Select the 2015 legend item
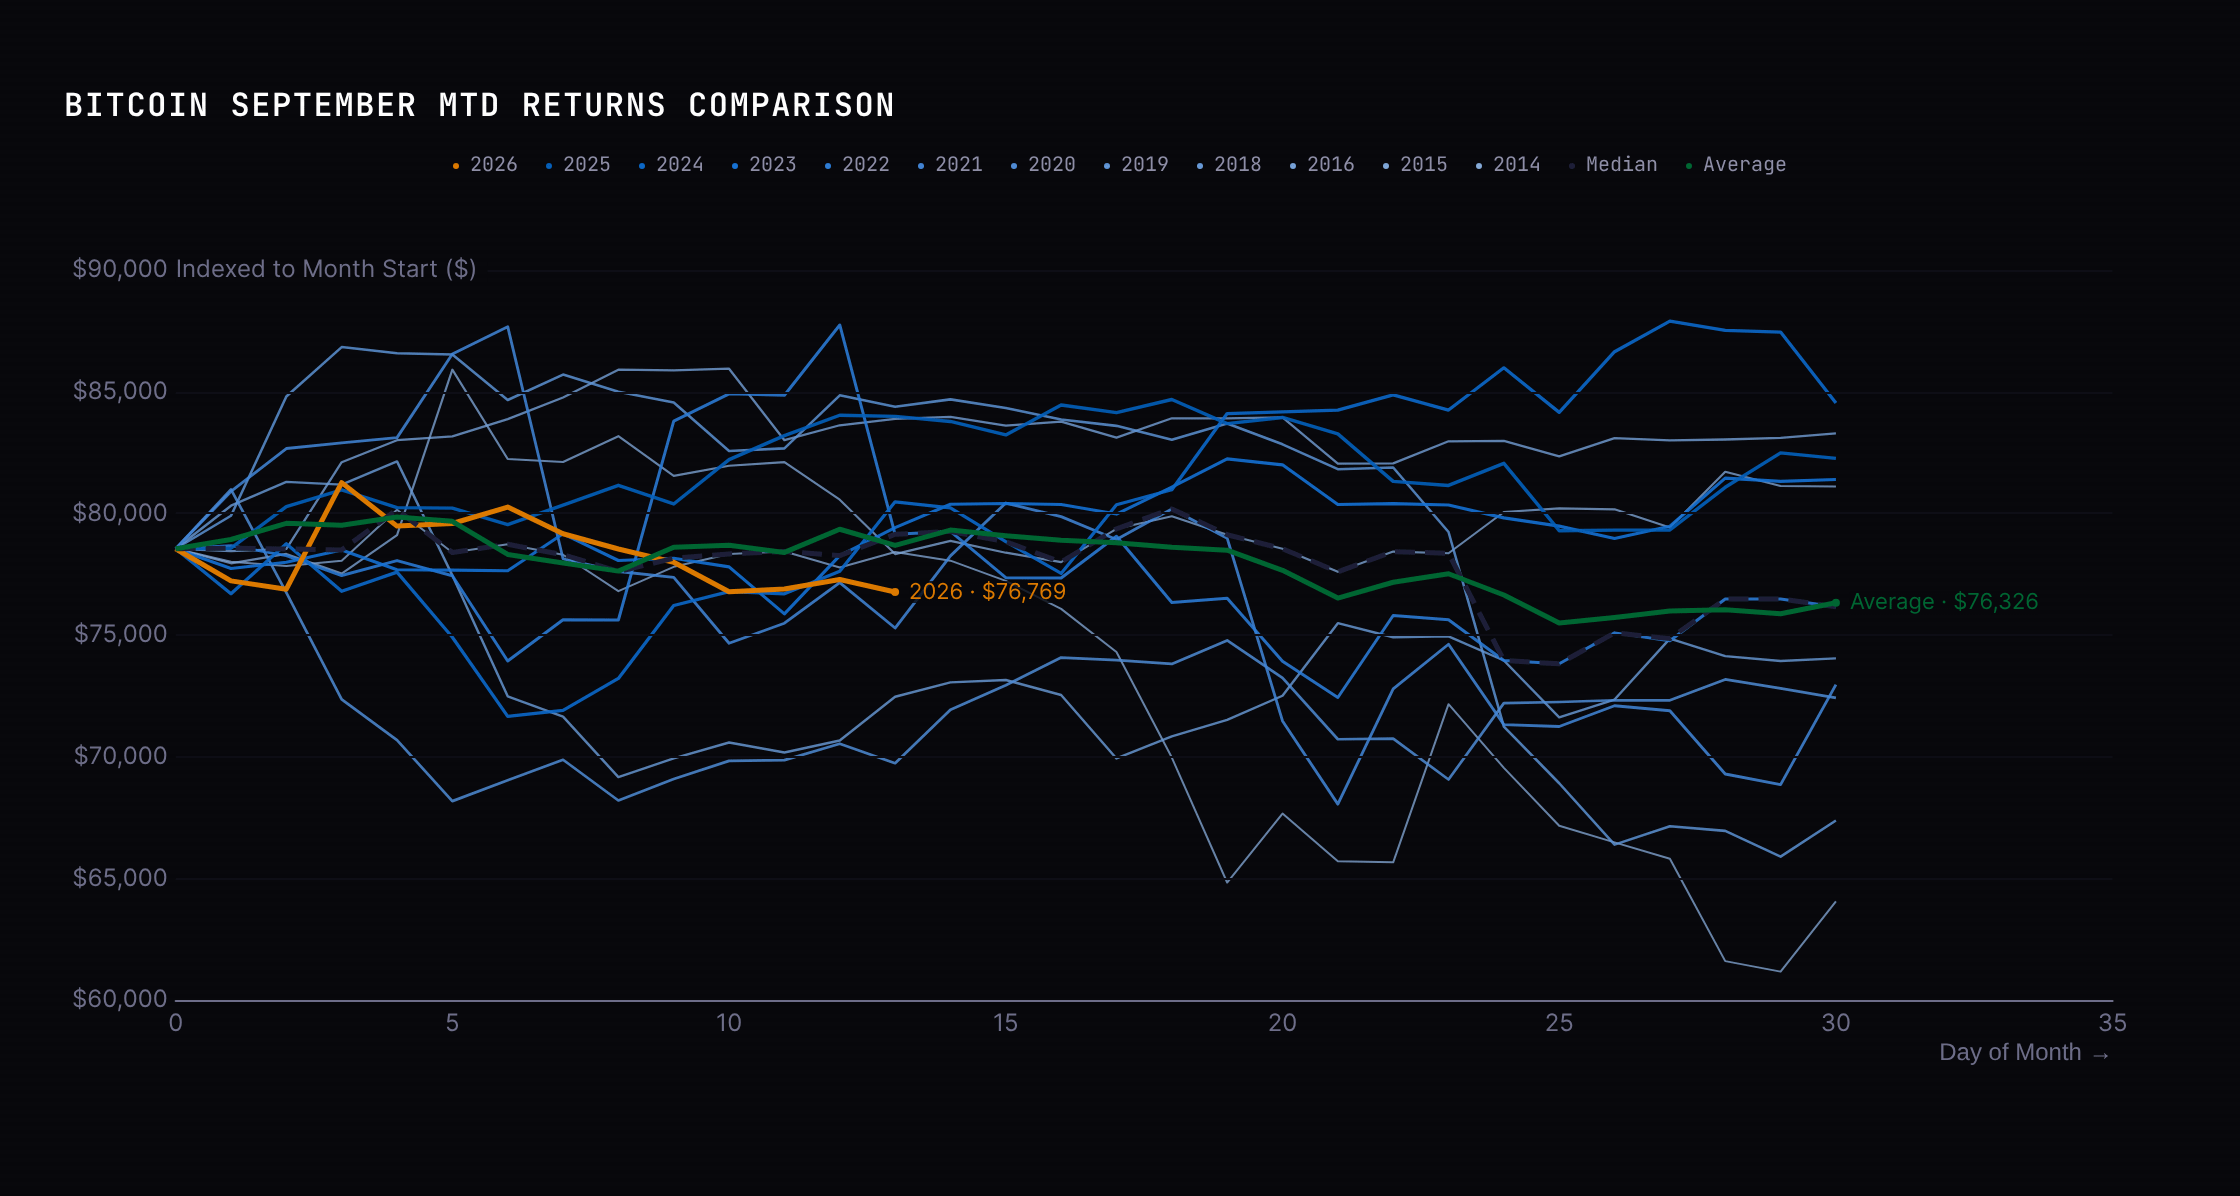Viewport: 2240px width, 1196px height. (x=1415, y=165)
